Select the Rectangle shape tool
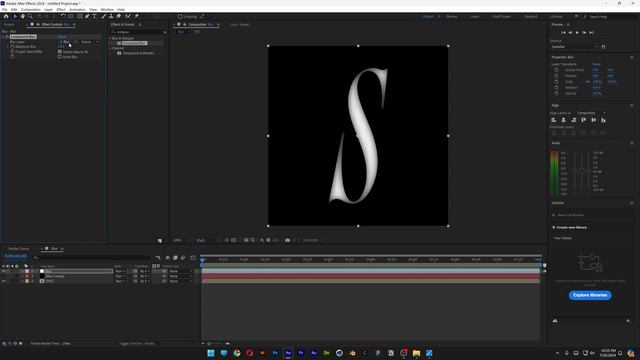Viewport: 640px width, 360px height. click(80, 16)
